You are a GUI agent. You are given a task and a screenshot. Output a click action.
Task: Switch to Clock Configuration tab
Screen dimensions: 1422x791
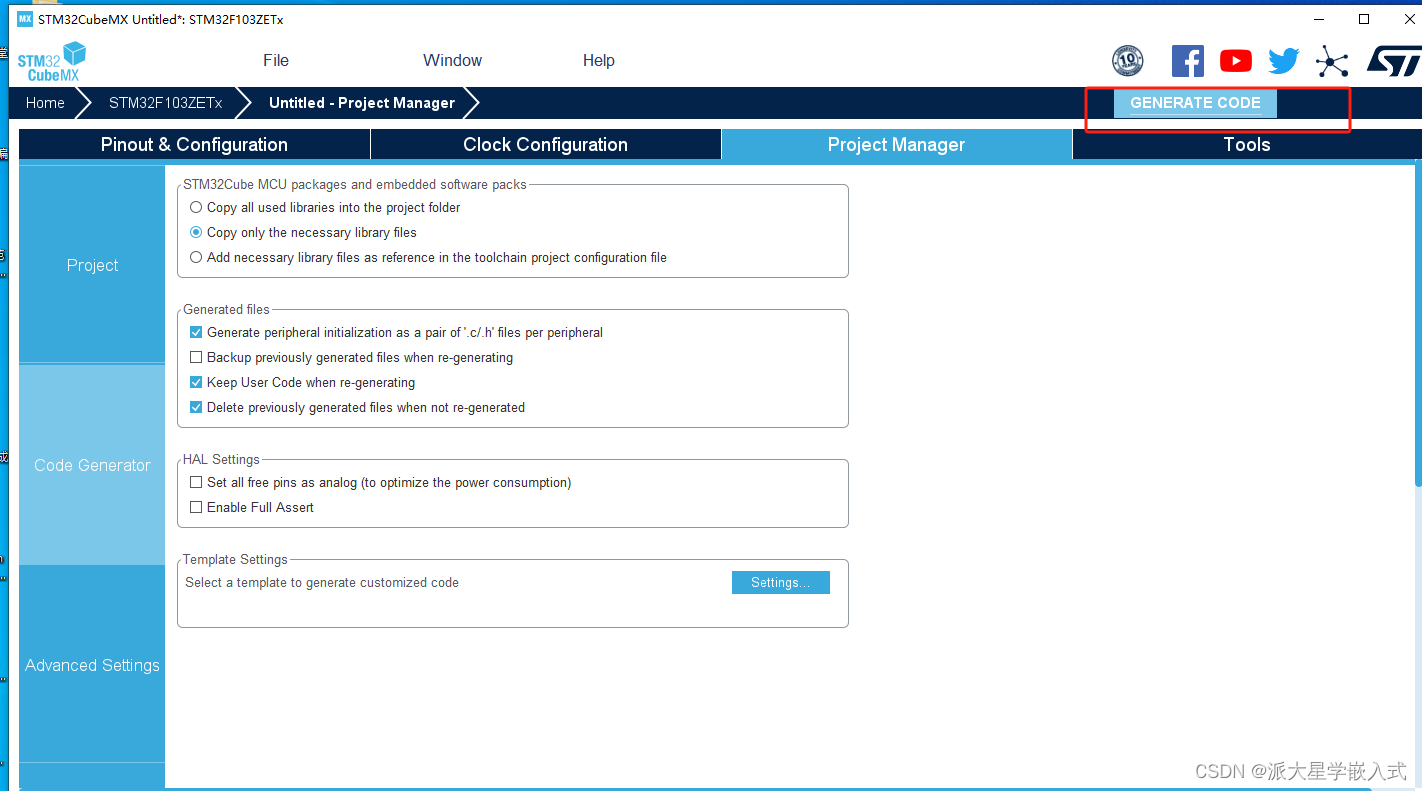coord(545,145)
